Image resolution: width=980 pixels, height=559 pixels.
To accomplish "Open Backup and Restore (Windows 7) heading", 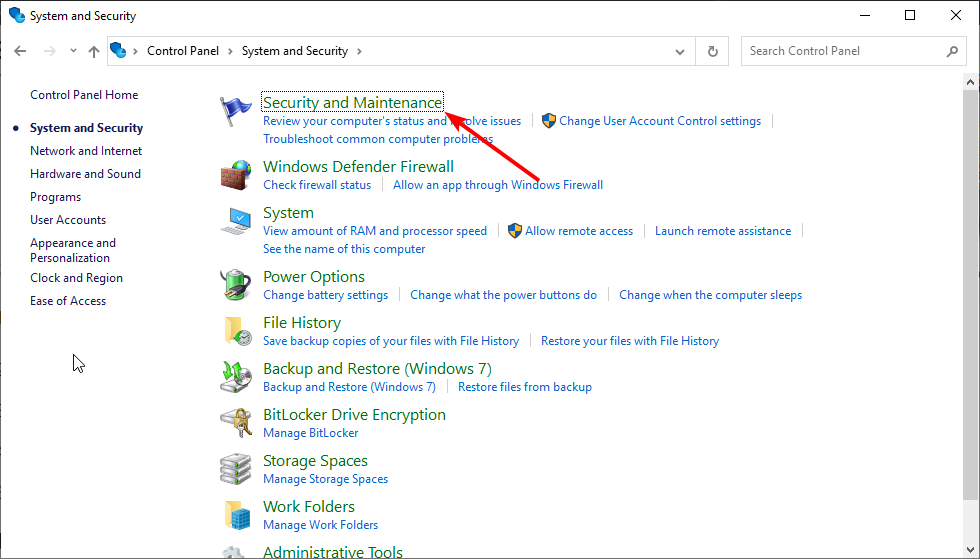I will [378, 369].
